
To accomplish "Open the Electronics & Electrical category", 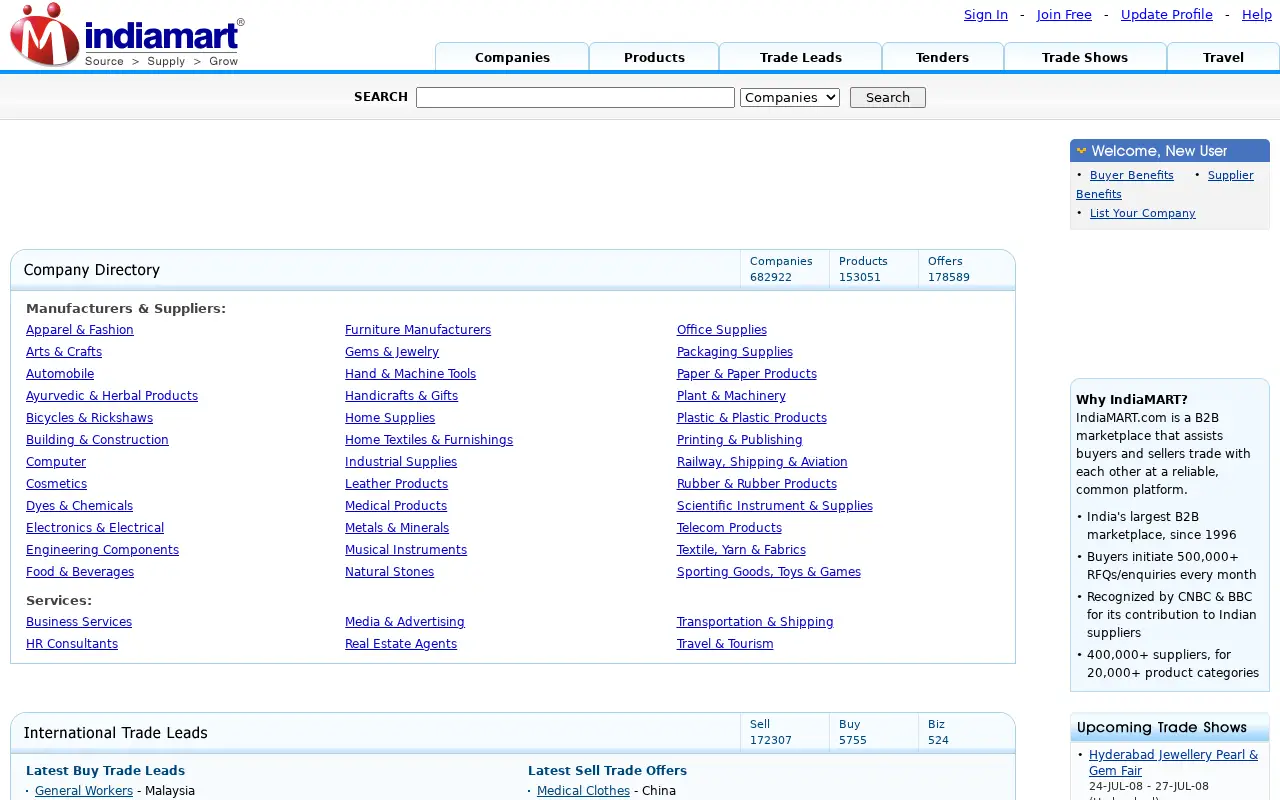I will (95, 528).
